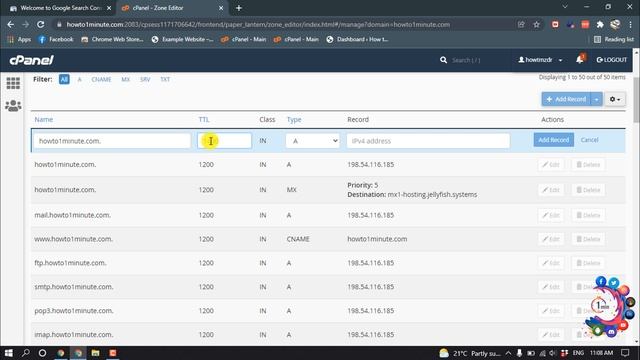Image resolution: width=640 pixels, height=360 pixels.
Task: Reload the page with the refresh icon
Action: (x=40, y=24)
